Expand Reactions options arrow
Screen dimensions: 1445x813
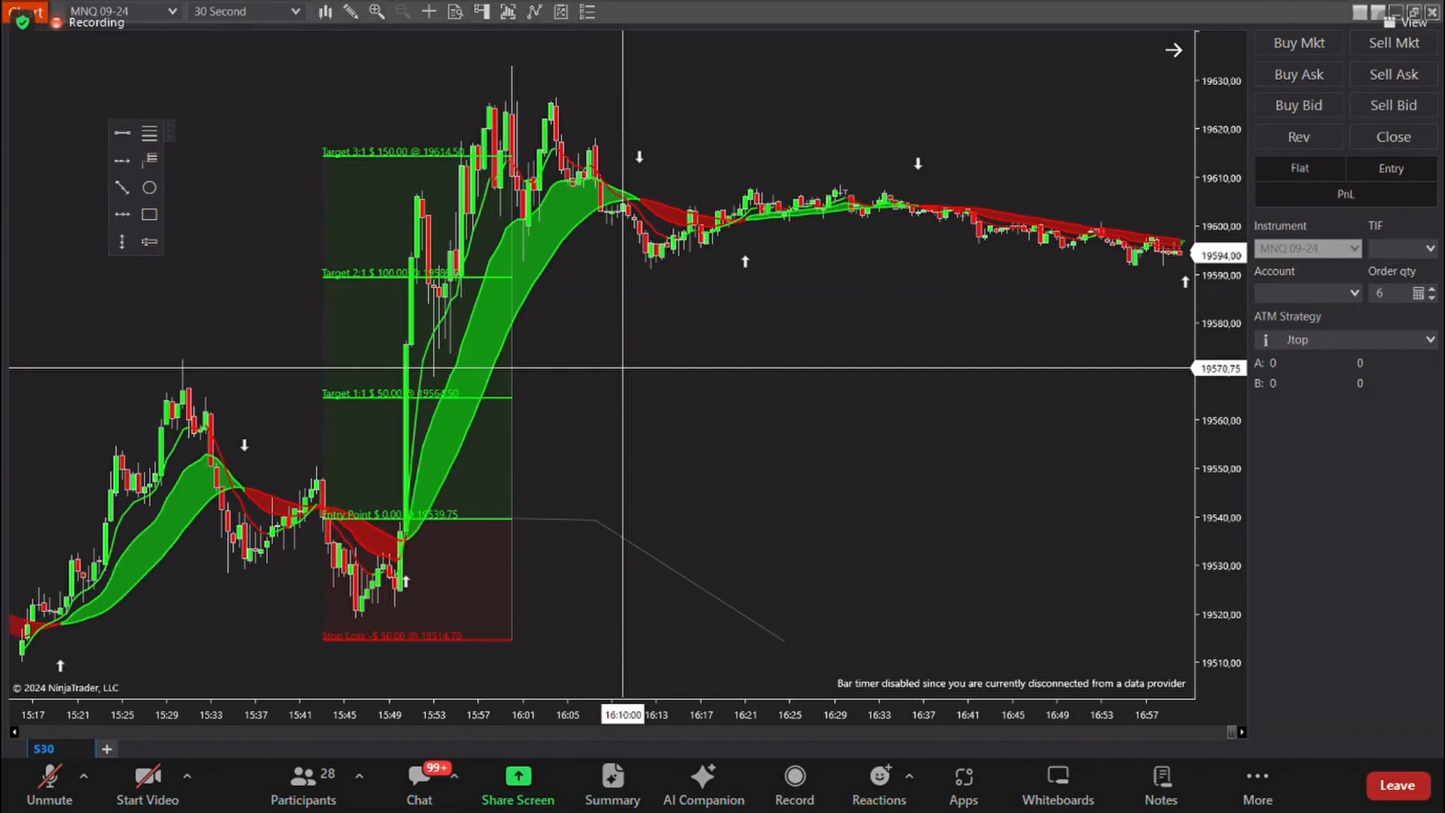tap(909, 776)
